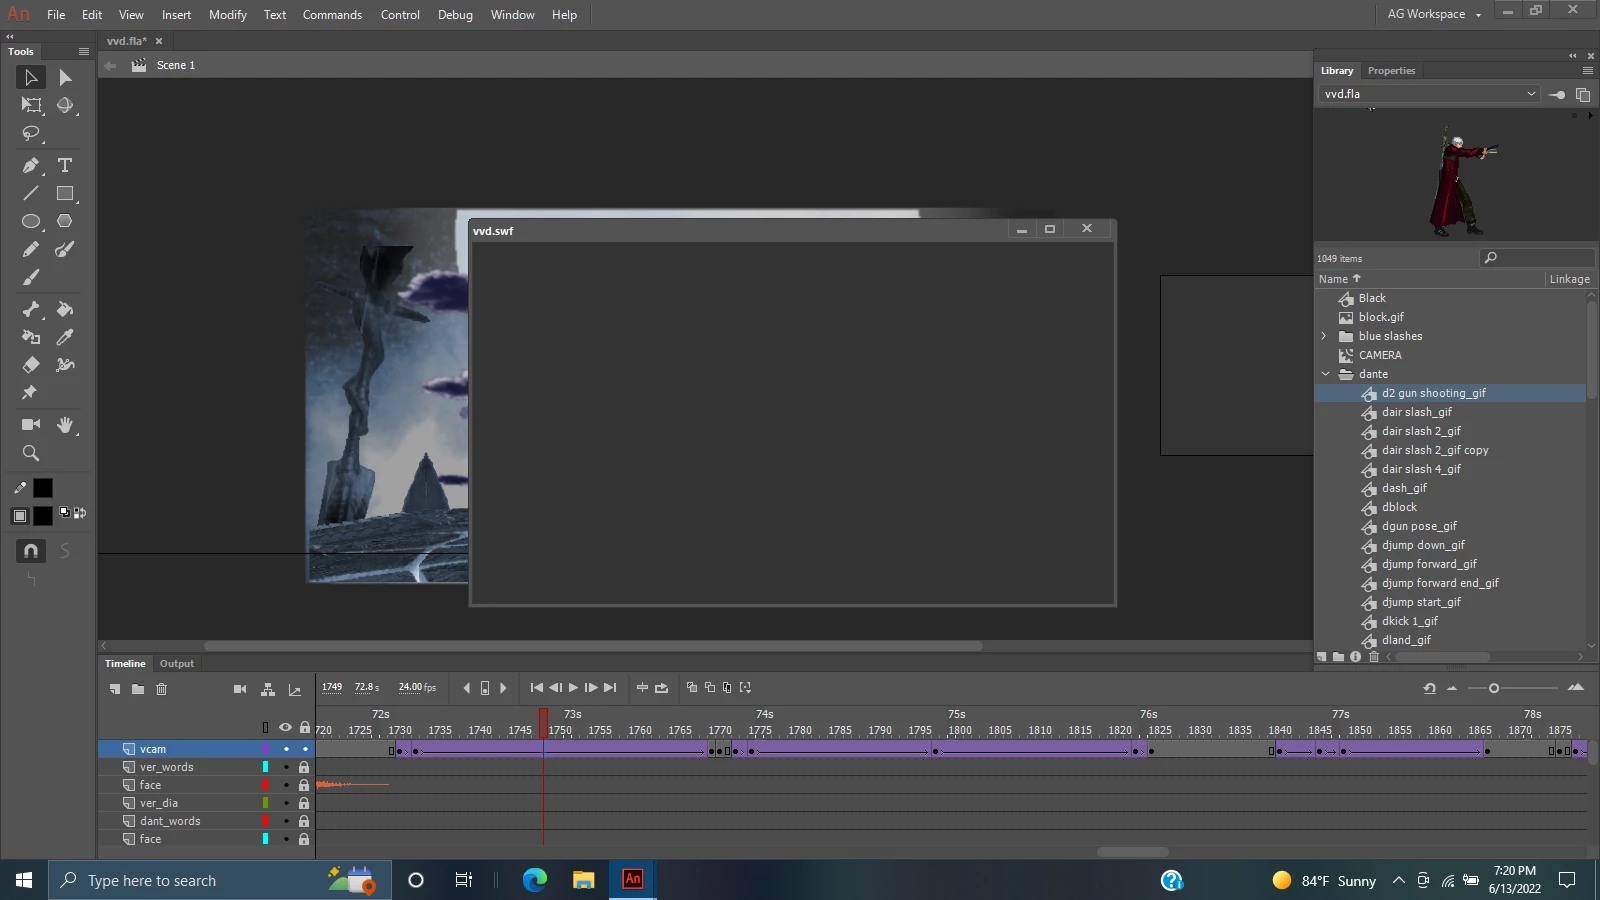Select the Line tool

[31, 193]
